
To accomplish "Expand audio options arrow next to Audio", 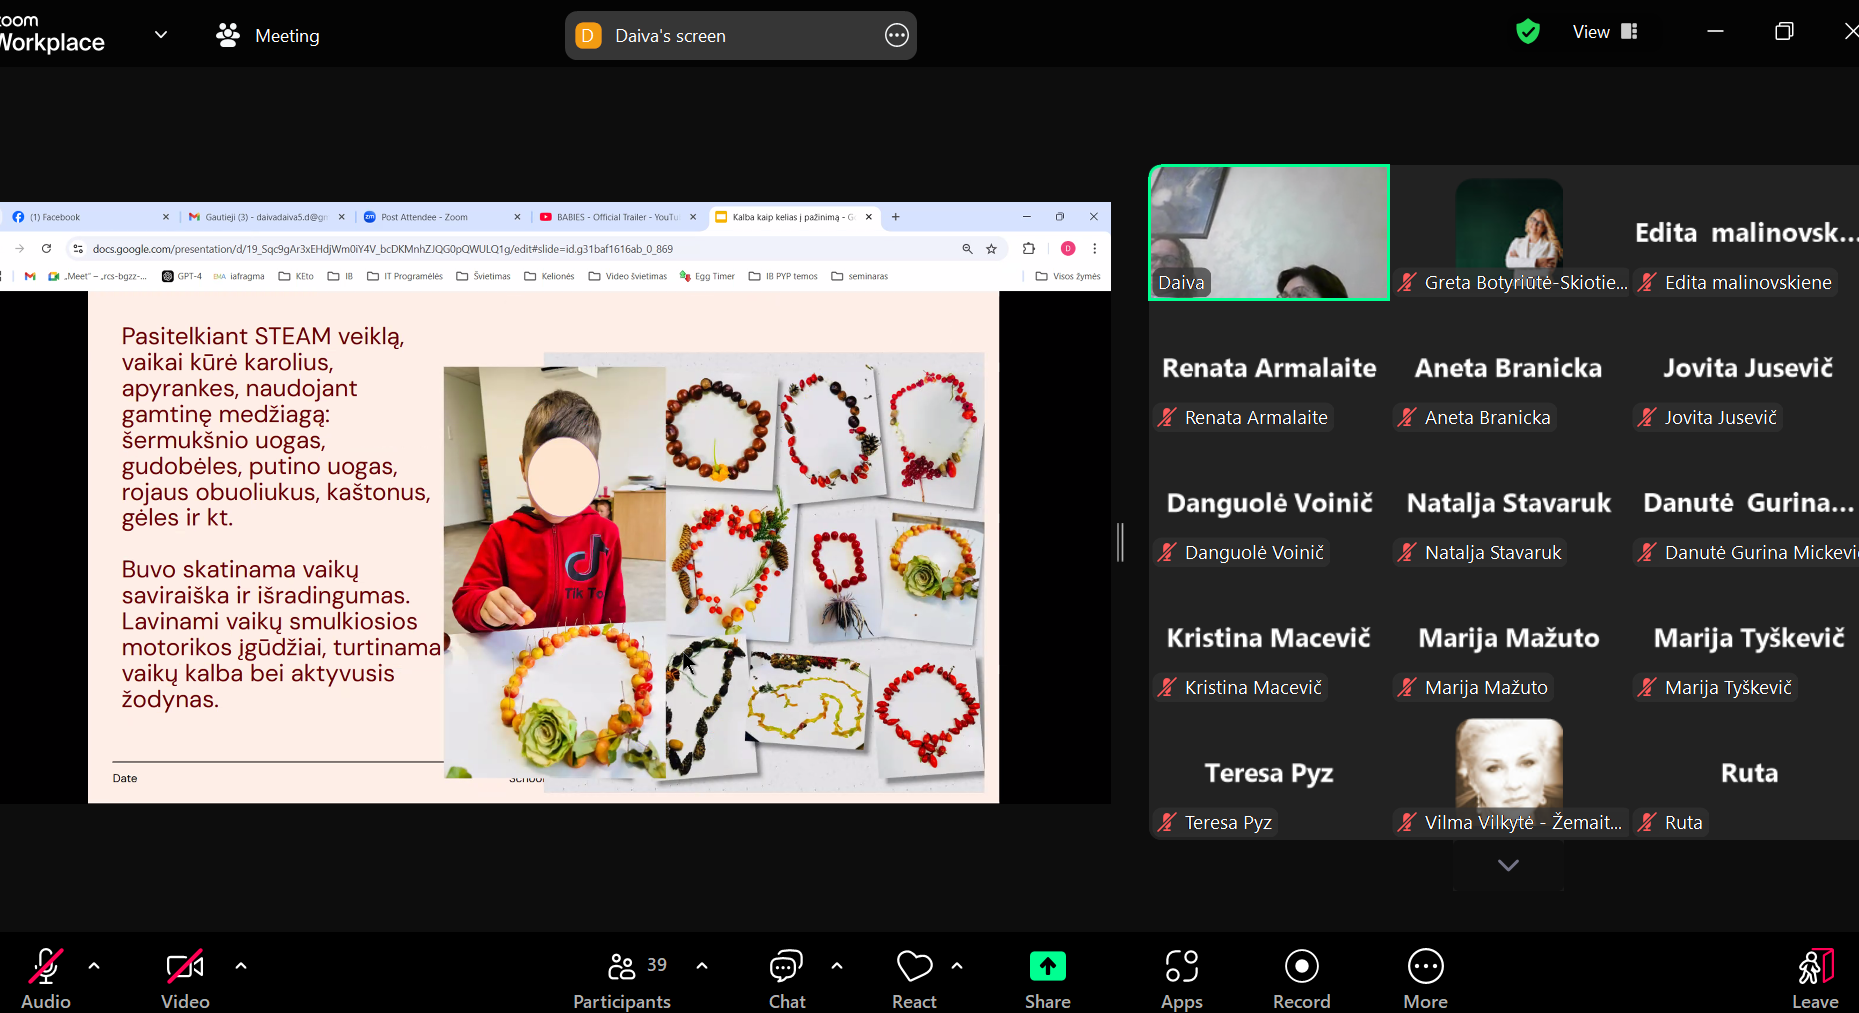I will tap(94, 966).
